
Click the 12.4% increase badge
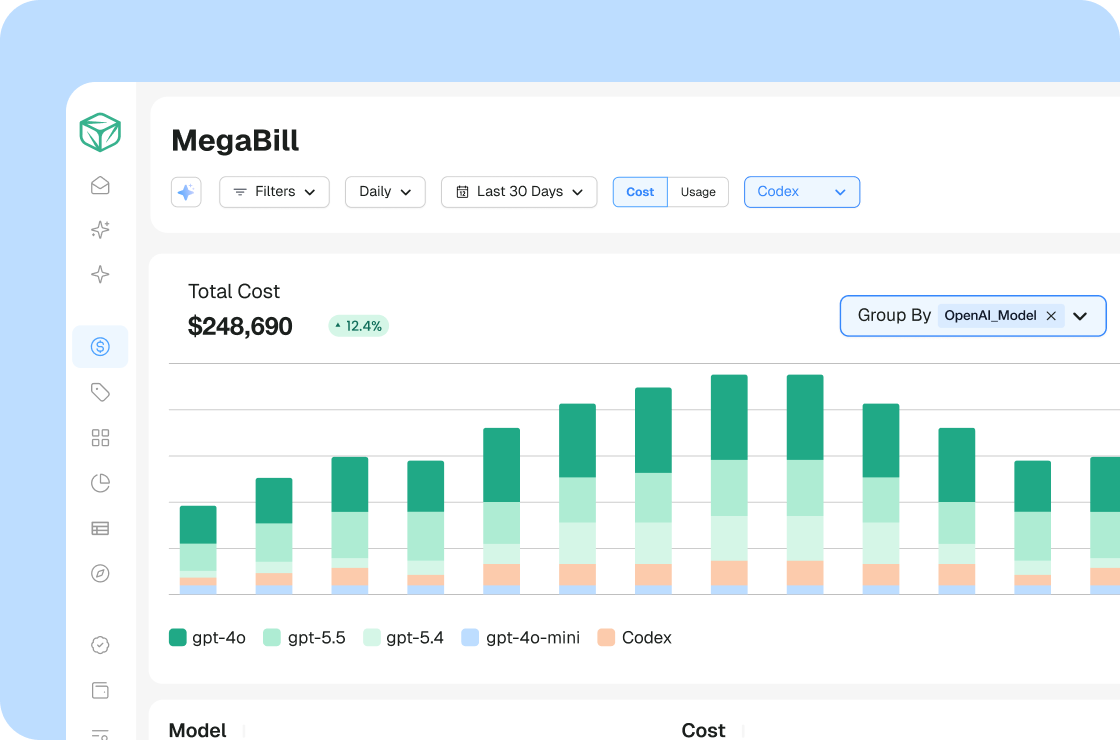pos(359,326)
